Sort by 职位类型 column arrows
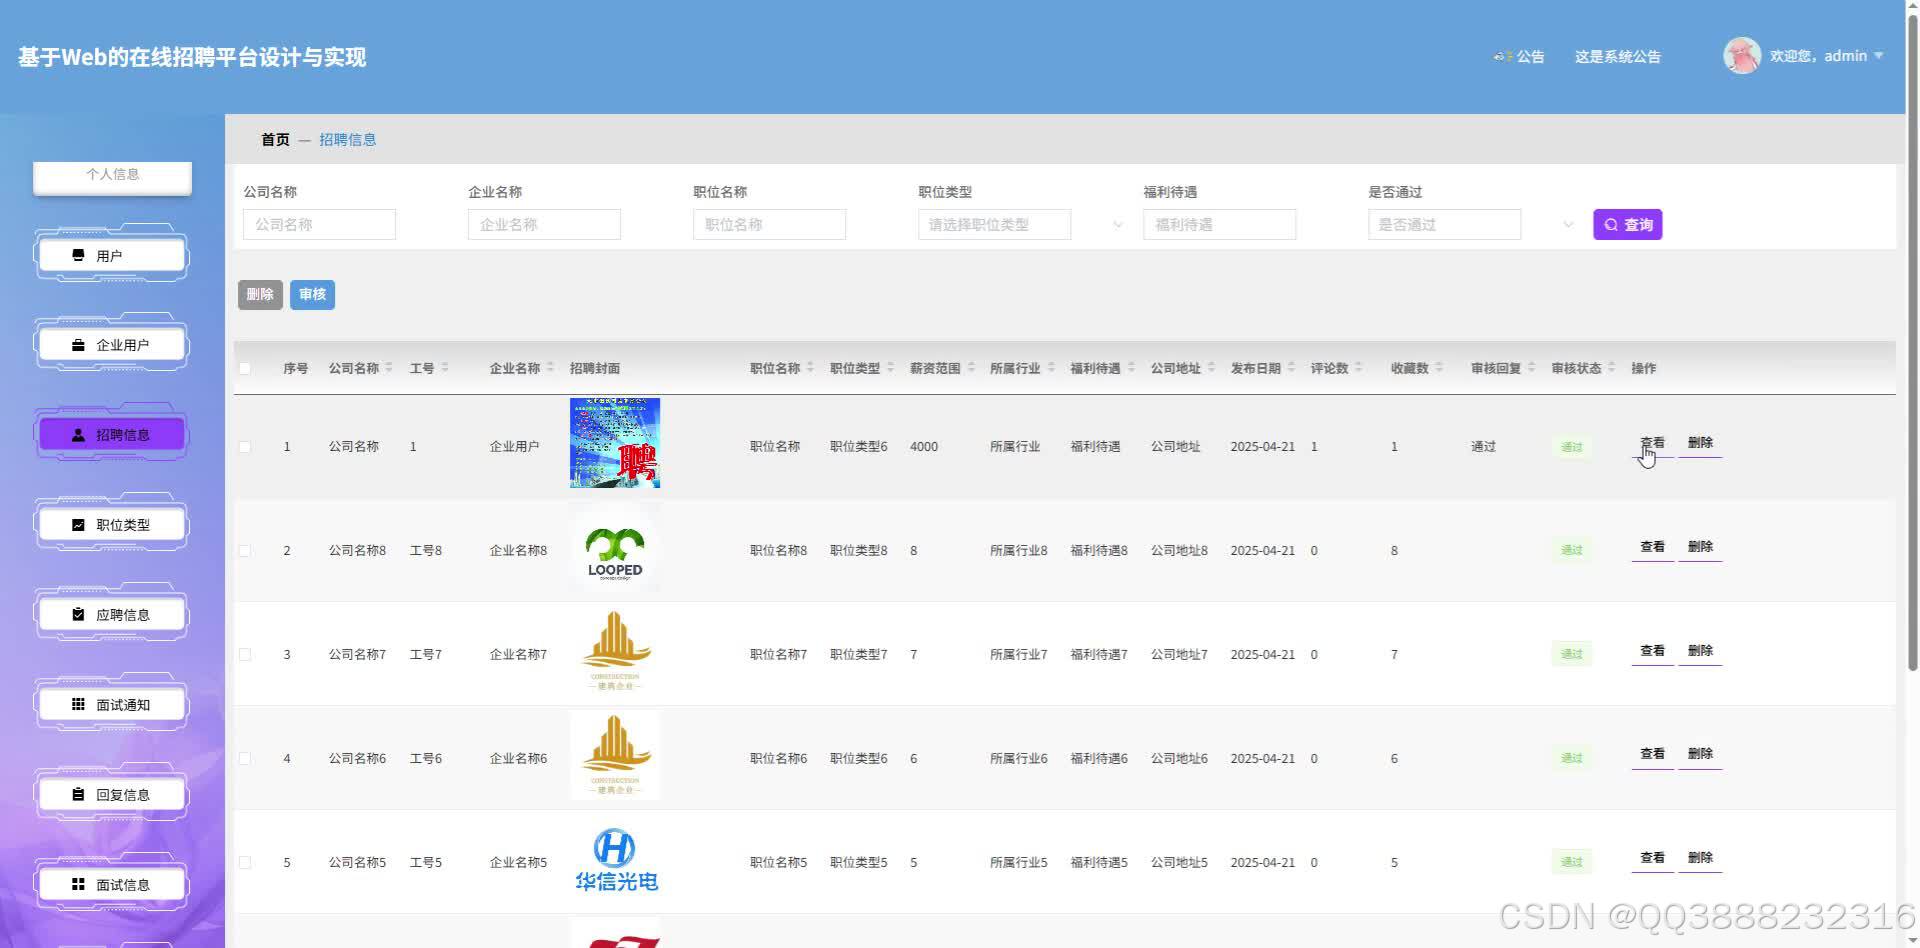 coord(891,368)
